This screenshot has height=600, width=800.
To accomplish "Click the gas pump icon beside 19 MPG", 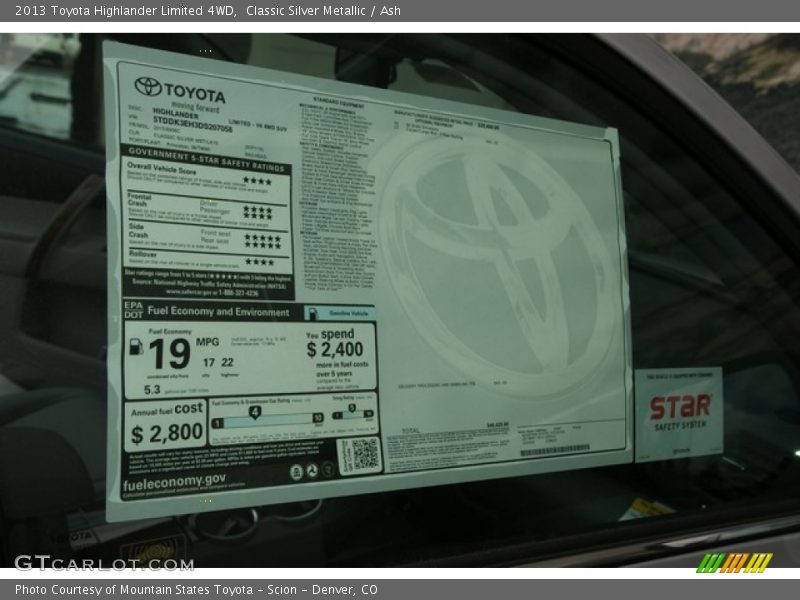I will click(136, 346).
